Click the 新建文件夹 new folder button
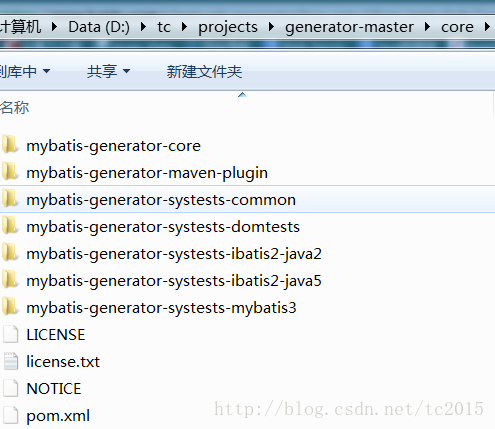 pos(204,71)
